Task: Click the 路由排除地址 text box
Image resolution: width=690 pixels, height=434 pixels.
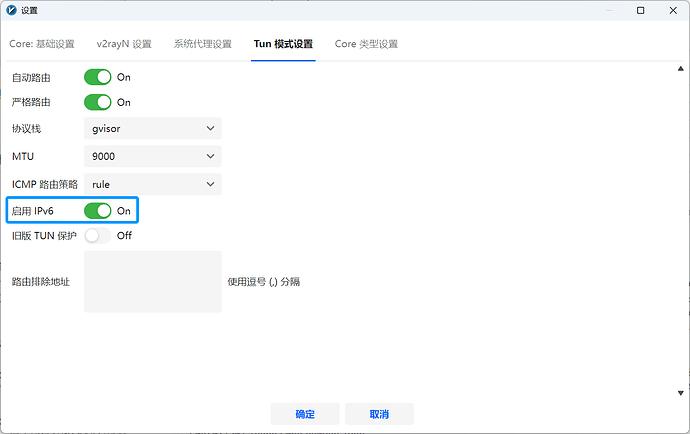Action: pos(153,282)
